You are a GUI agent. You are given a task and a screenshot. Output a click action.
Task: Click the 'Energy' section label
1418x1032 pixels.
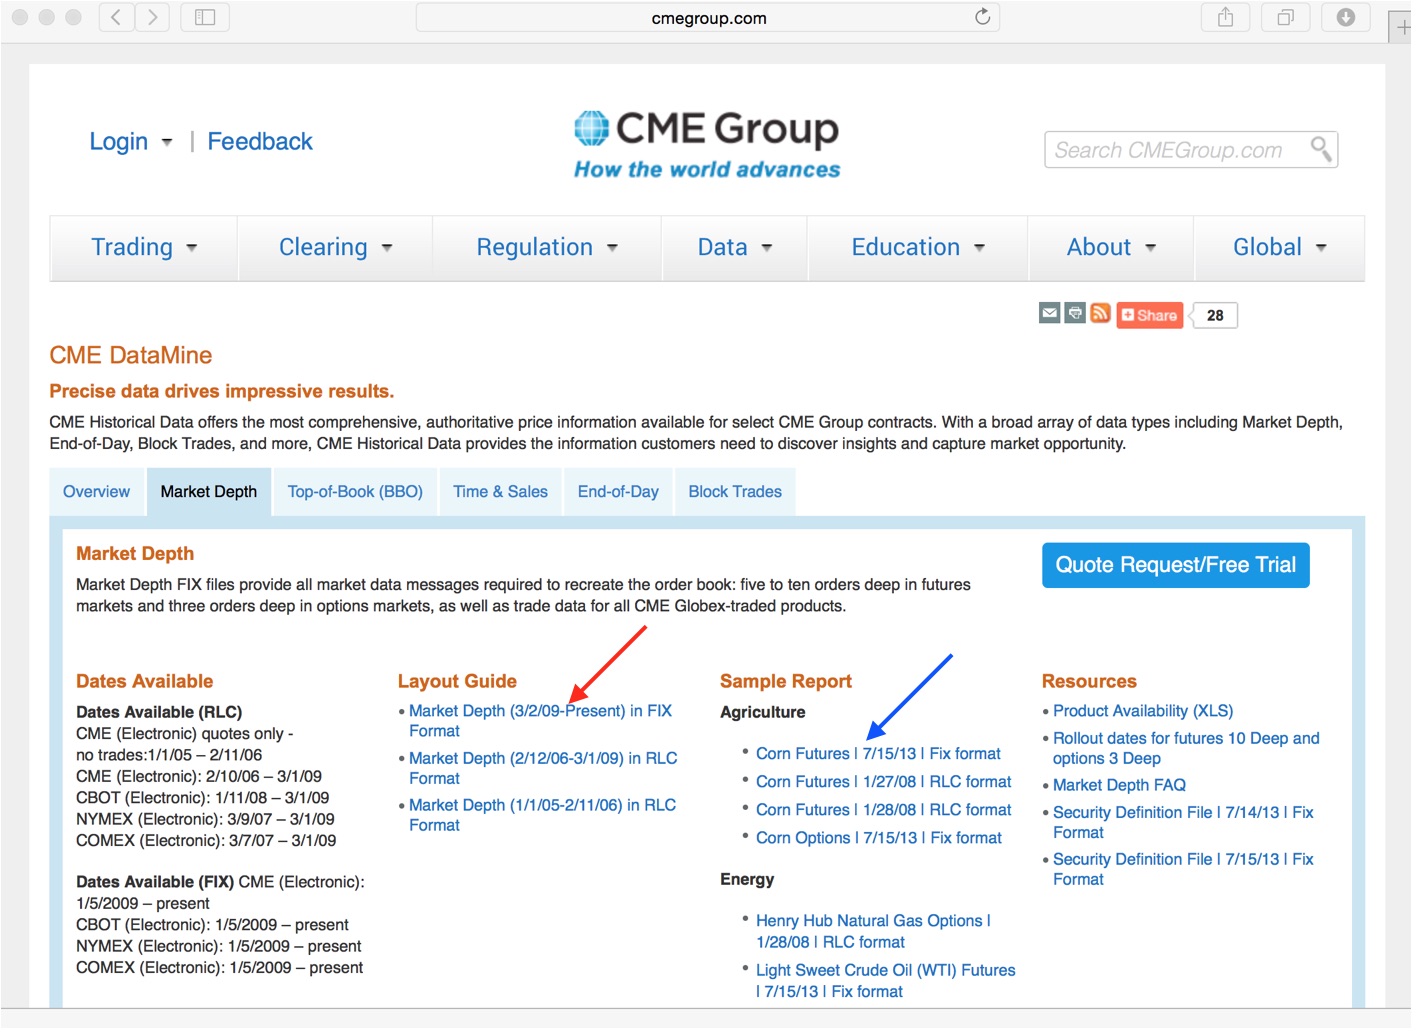tap(747, 879)
